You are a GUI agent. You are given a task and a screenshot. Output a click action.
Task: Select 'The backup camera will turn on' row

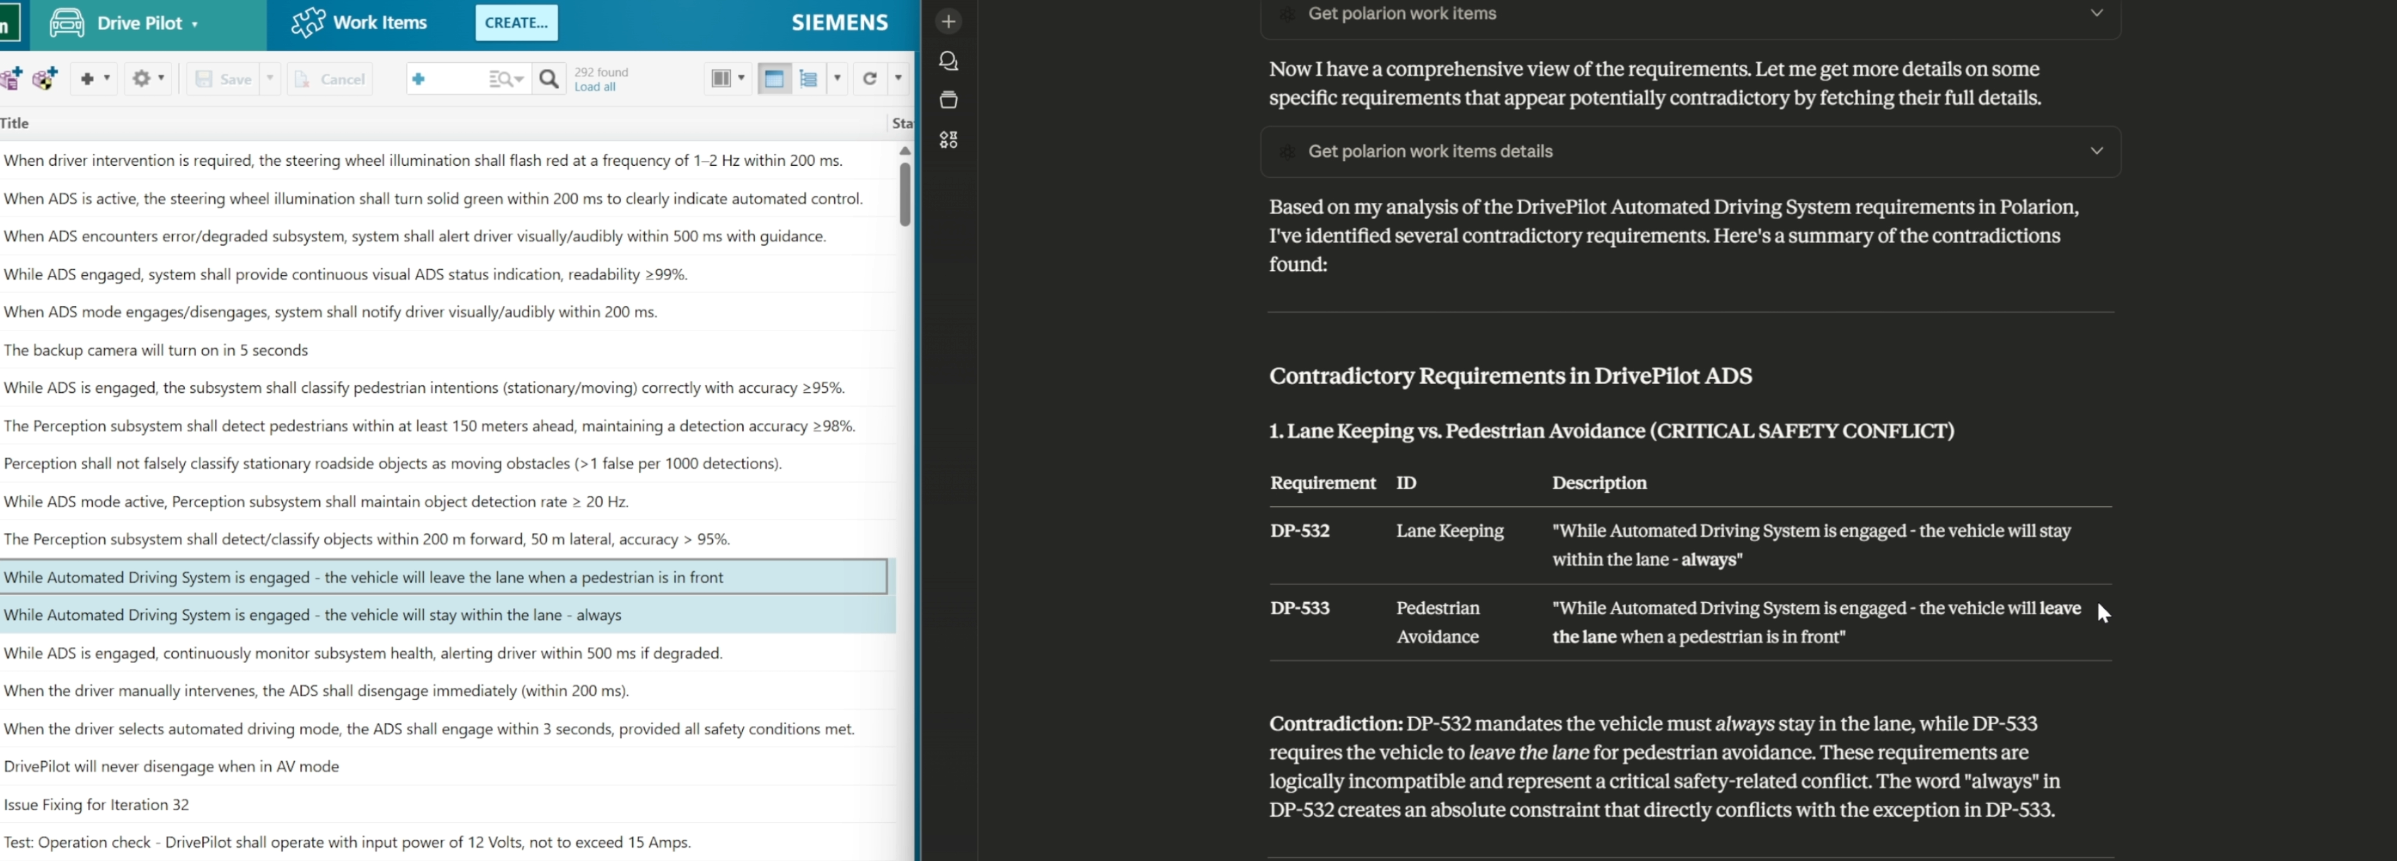(156, 350)
